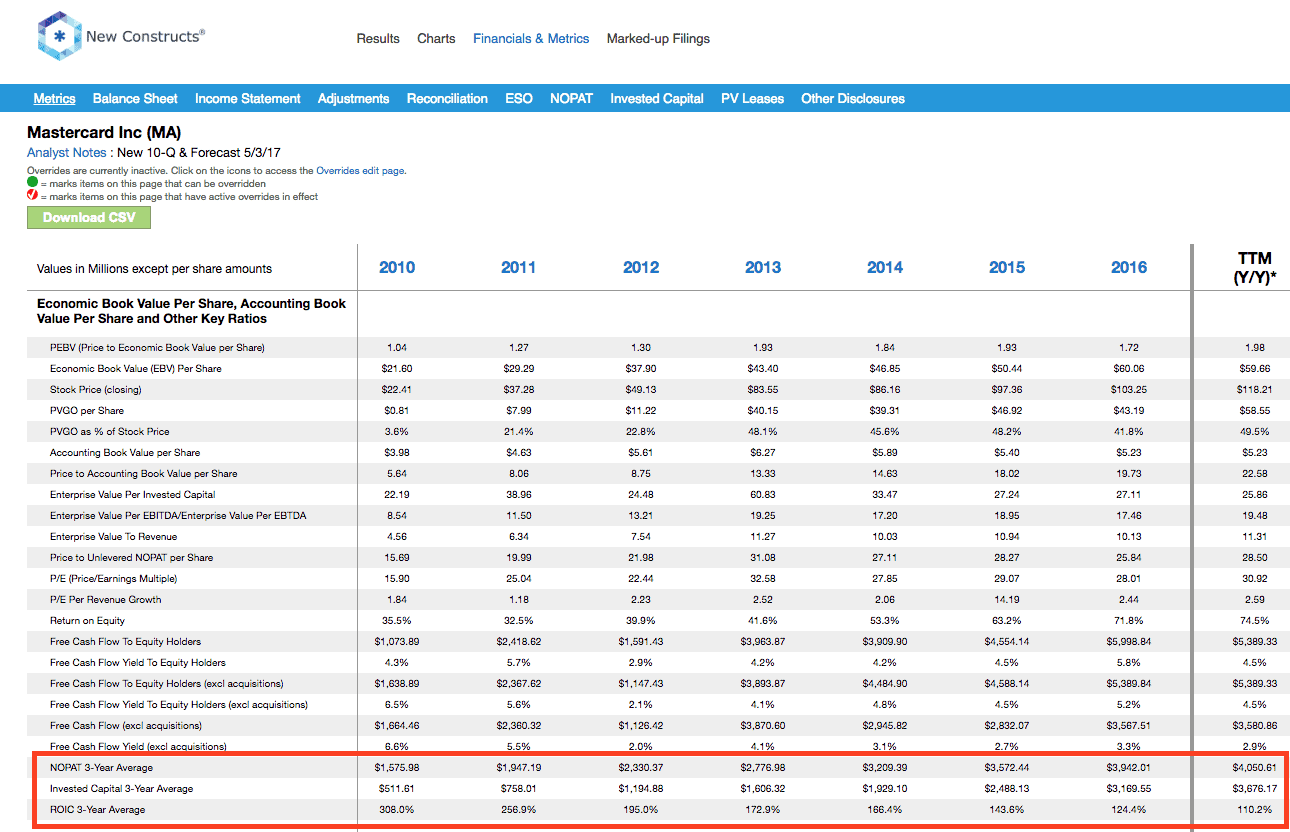1290x832 pixels.
Task: Open the Other Disclosures tab
Action: 853,98
